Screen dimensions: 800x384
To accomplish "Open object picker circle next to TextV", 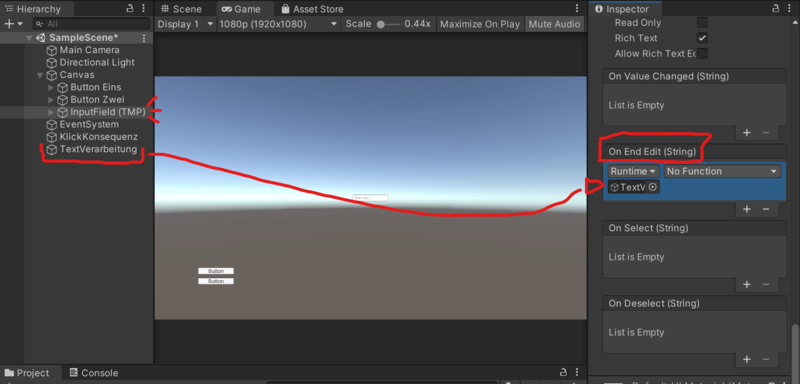I will coord(653,187).
